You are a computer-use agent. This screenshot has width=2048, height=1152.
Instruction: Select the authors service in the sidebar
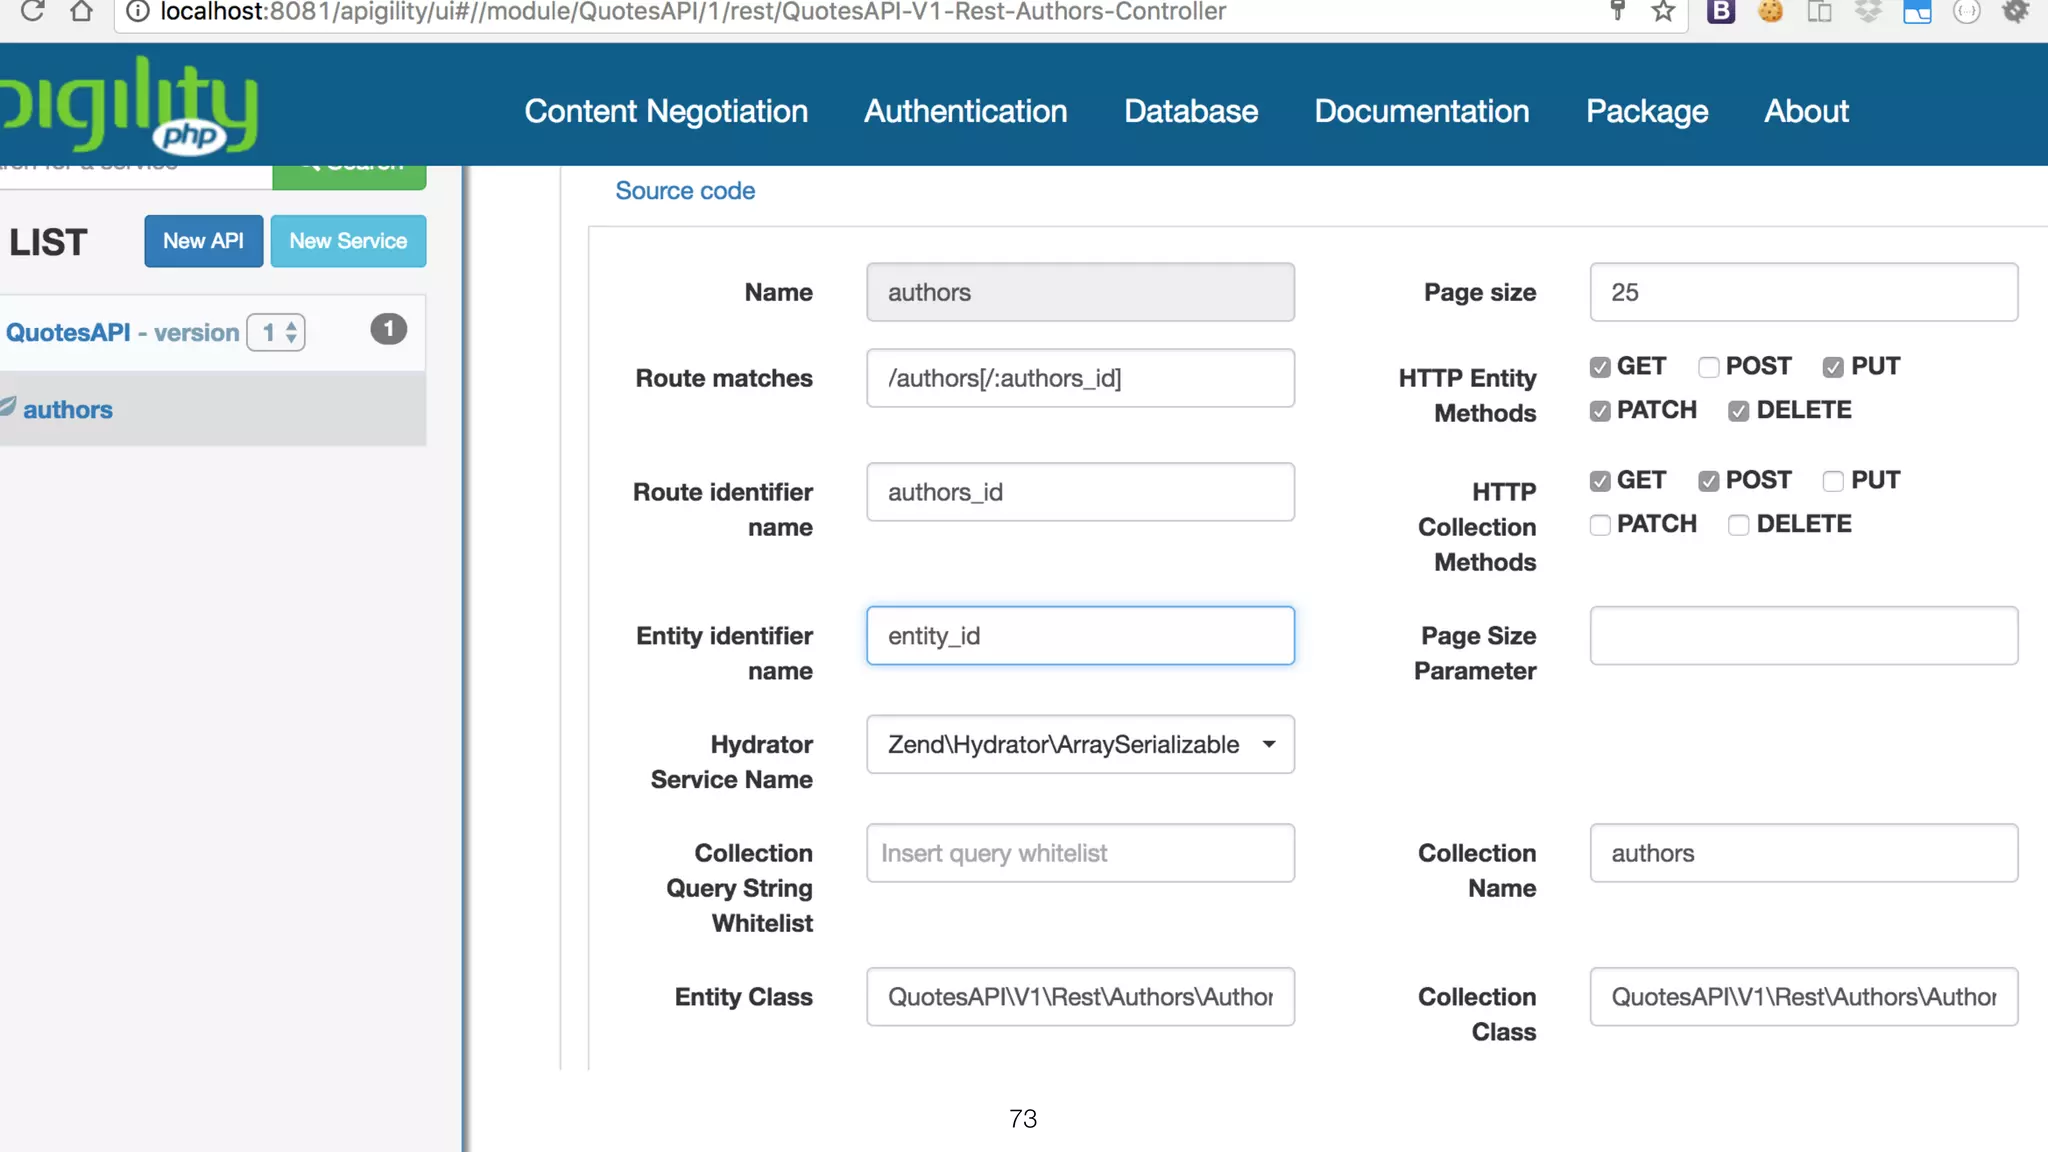(x=68, y=410)
